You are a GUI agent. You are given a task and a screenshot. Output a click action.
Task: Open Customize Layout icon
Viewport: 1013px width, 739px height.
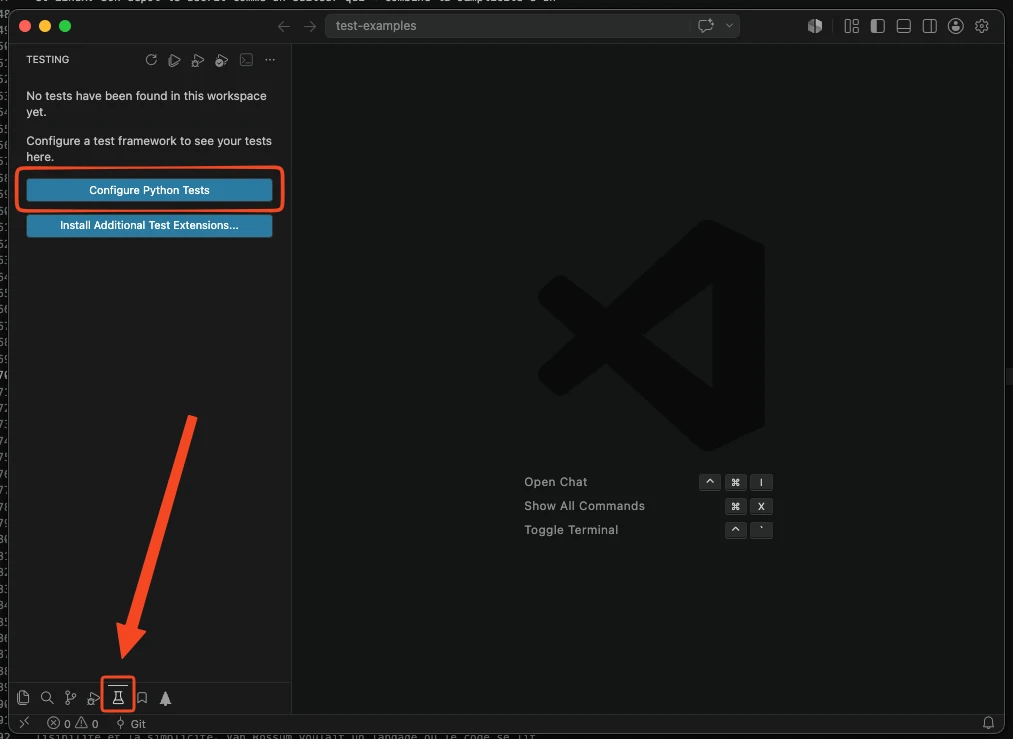(x=851, y=26)
